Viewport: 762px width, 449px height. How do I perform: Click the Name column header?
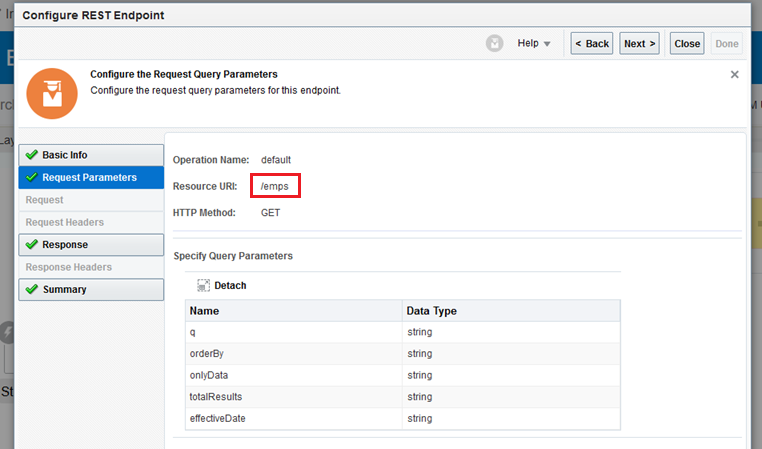pyautogui.click(x=293, y=311)
